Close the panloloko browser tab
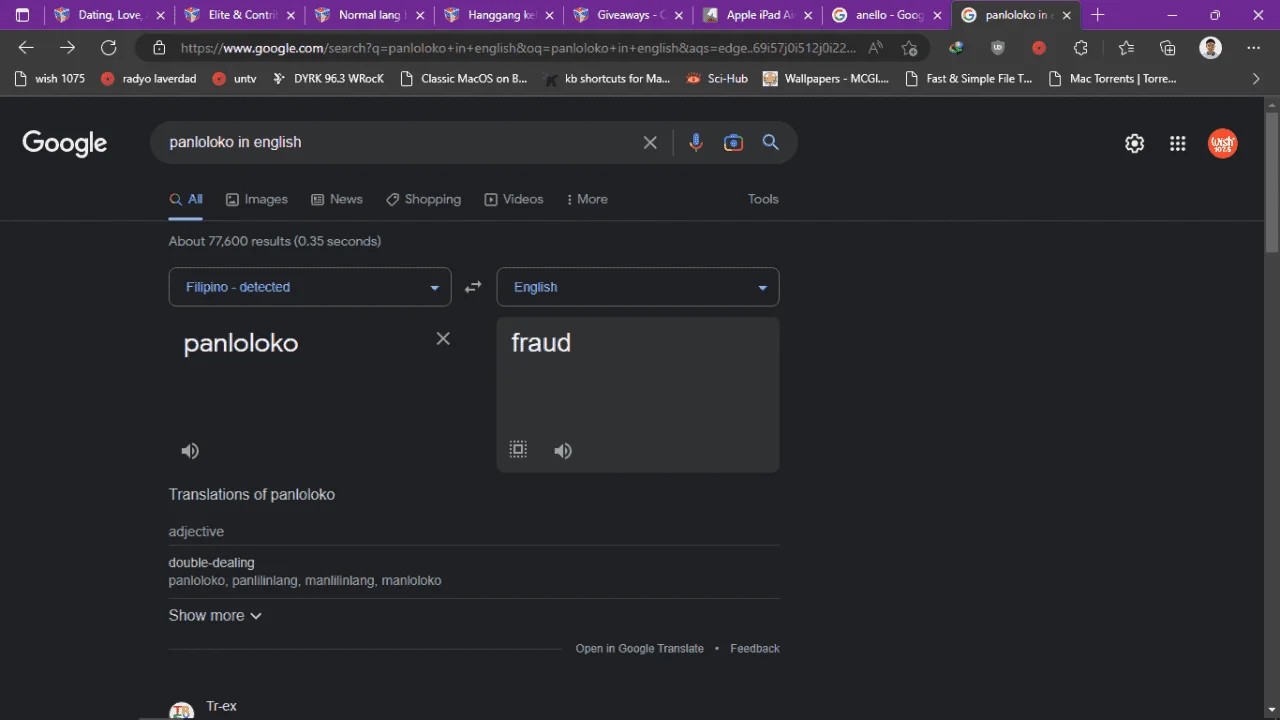1280x720 pixels. (x=1066, y=15)
